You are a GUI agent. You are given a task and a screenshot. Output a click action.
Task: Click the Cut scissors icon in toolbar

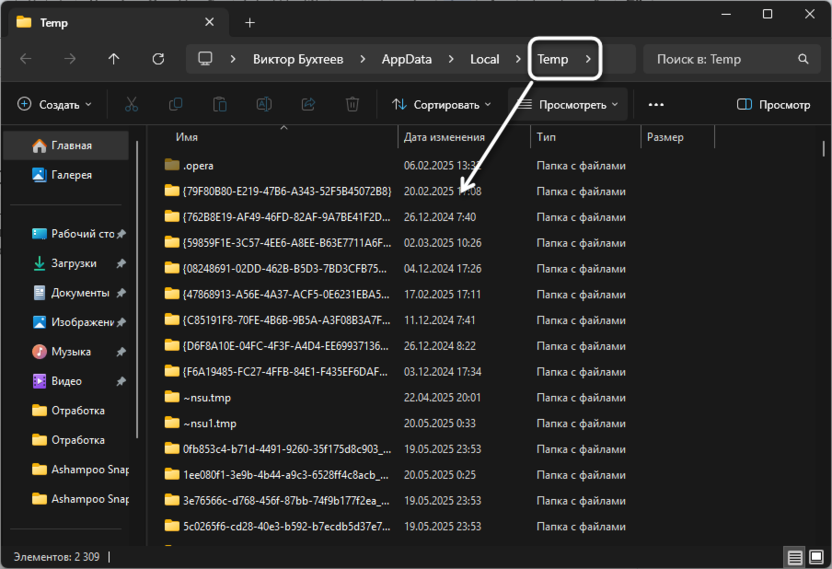[132, 104]
